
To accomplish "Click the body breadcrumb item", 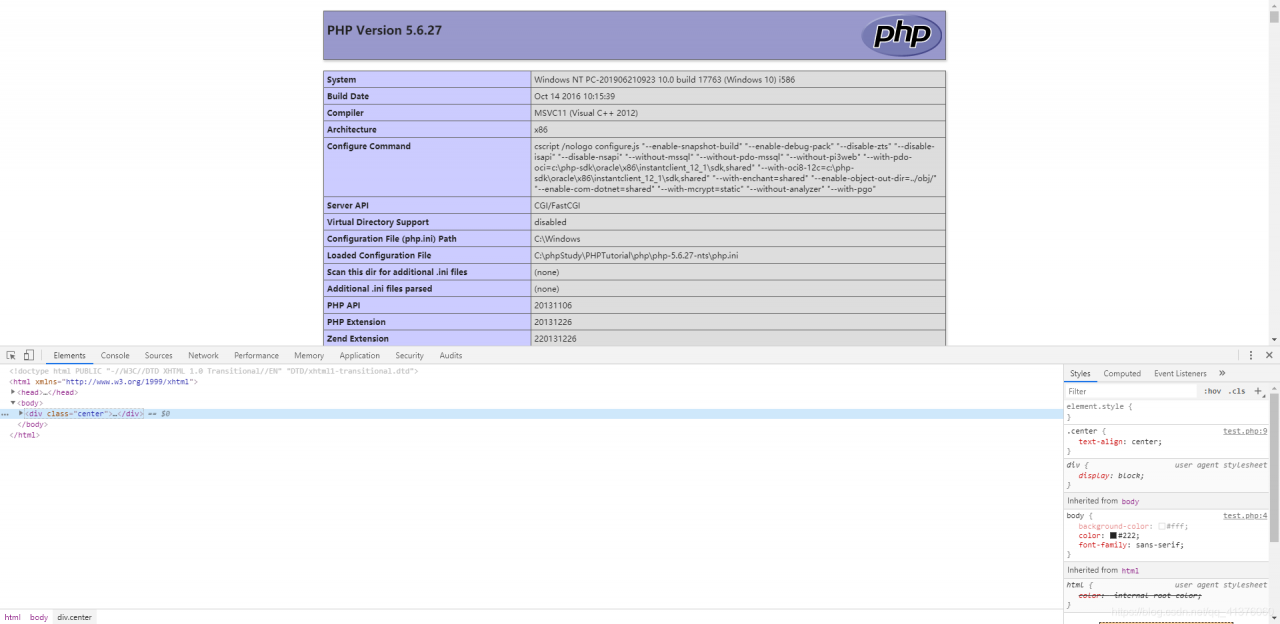I will pos(39,617).
